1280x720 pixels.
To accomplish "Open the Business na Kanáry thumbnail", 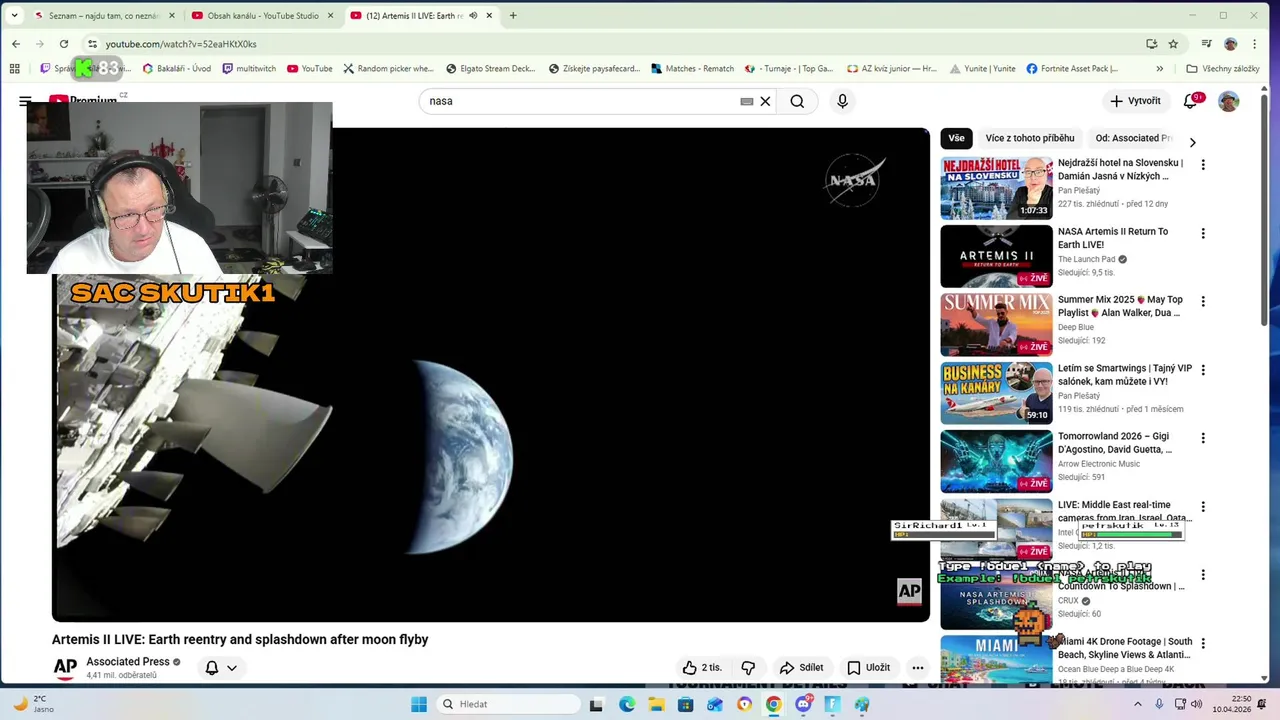I will pyautogui.click(x=996, y=393).
